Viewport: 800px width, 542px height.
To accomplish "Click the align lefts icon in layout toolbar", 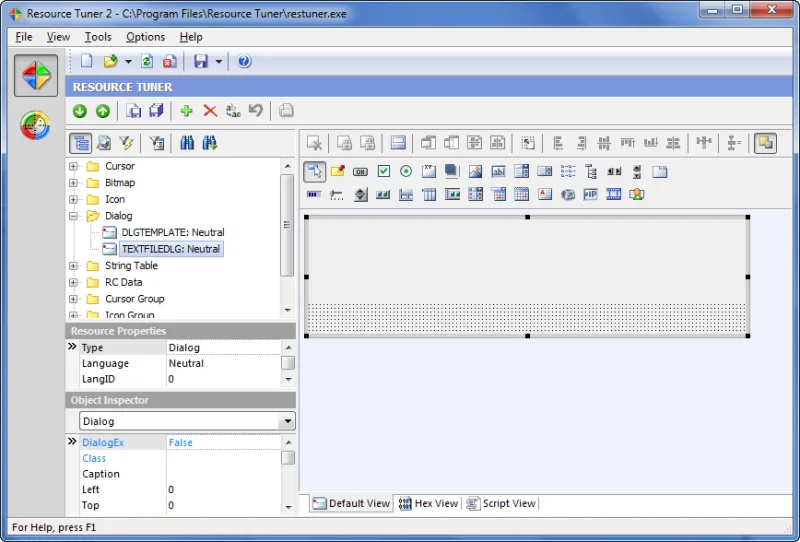I will click(558, 143).
